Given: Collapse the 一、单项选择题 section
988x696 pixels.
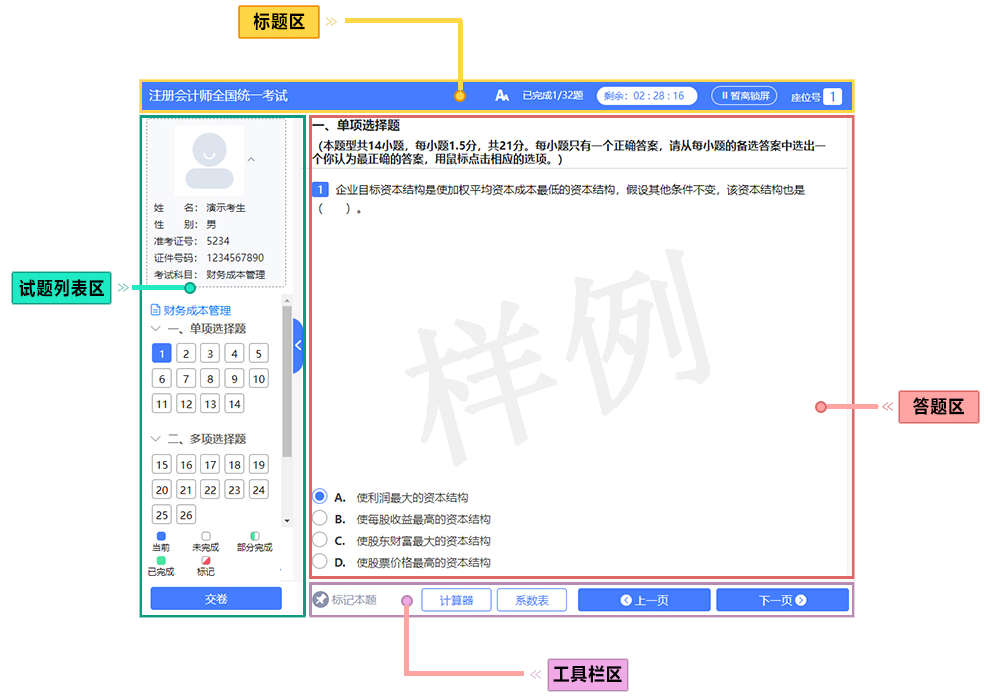Looking at the screenshot, I should pyautogui.click(x=156, y=329).
